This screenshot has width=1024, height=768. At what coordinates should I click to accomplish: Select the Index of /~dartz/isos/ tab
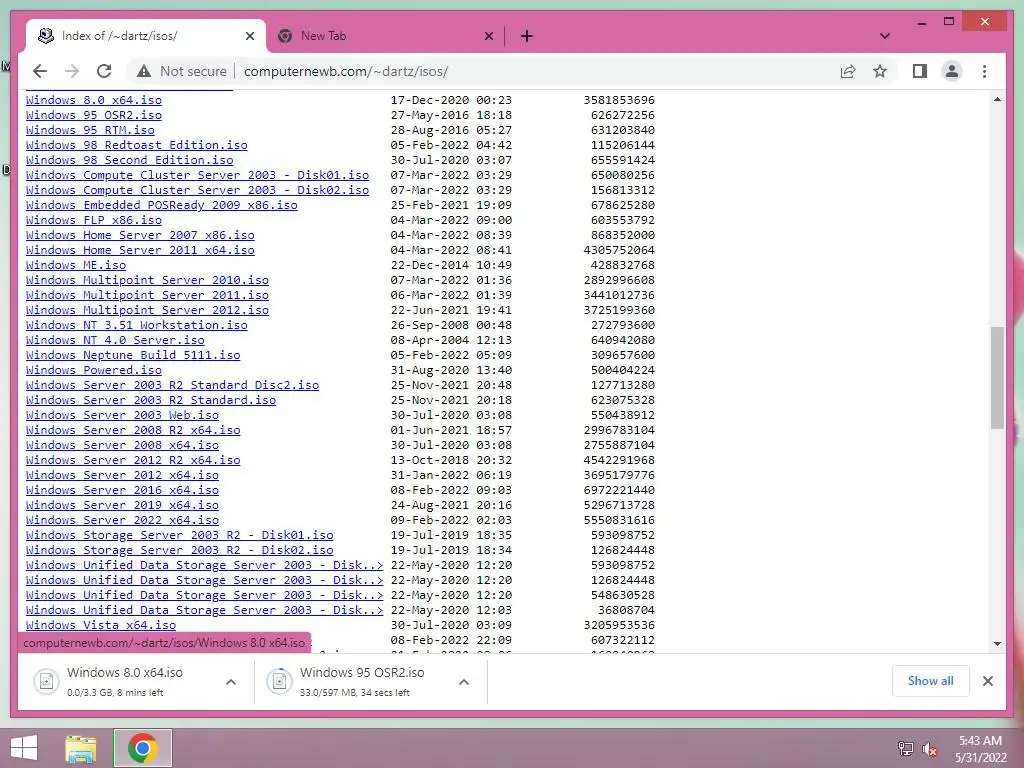[x=146, y=36]
